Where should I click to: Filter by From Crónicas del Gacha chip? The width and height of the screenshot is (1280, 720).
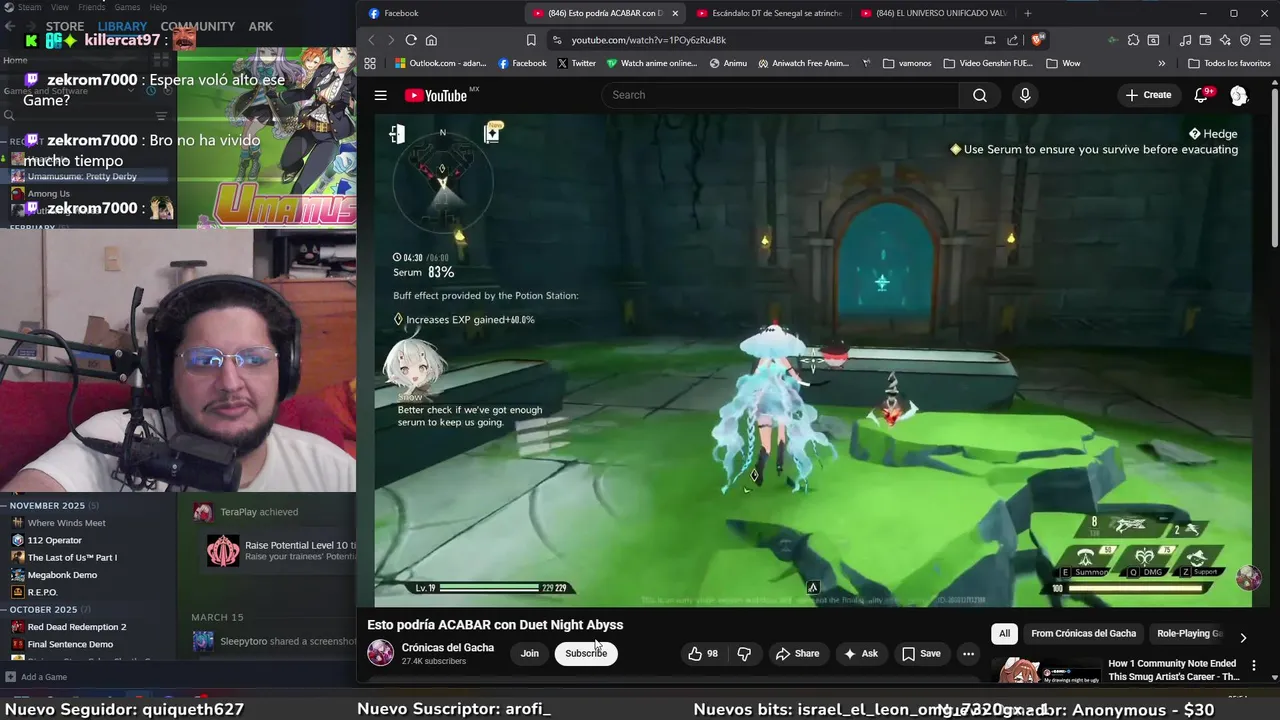(1083, 633)
